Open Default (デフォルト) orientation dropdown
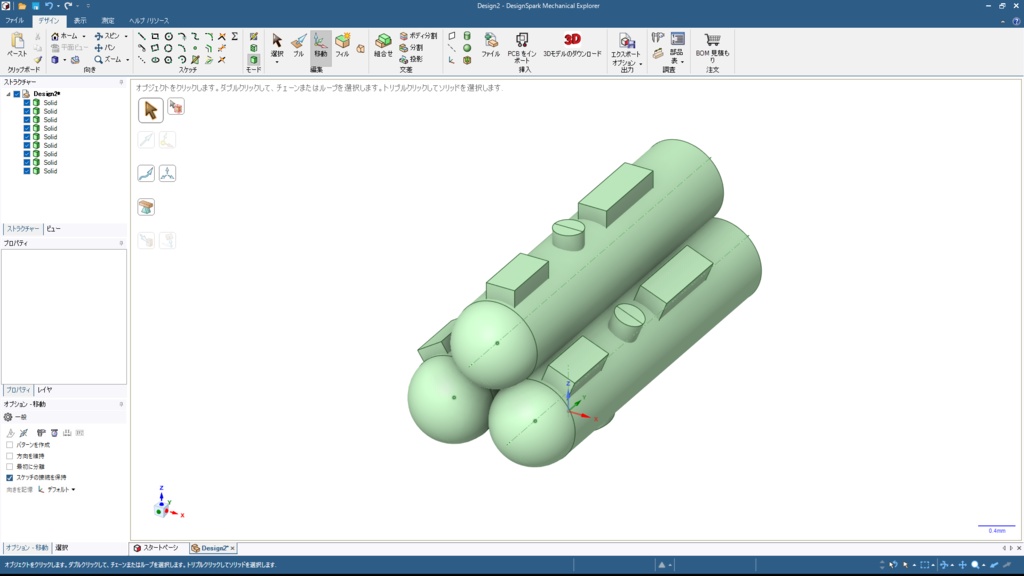1024x576 pixels. (73, 489)
